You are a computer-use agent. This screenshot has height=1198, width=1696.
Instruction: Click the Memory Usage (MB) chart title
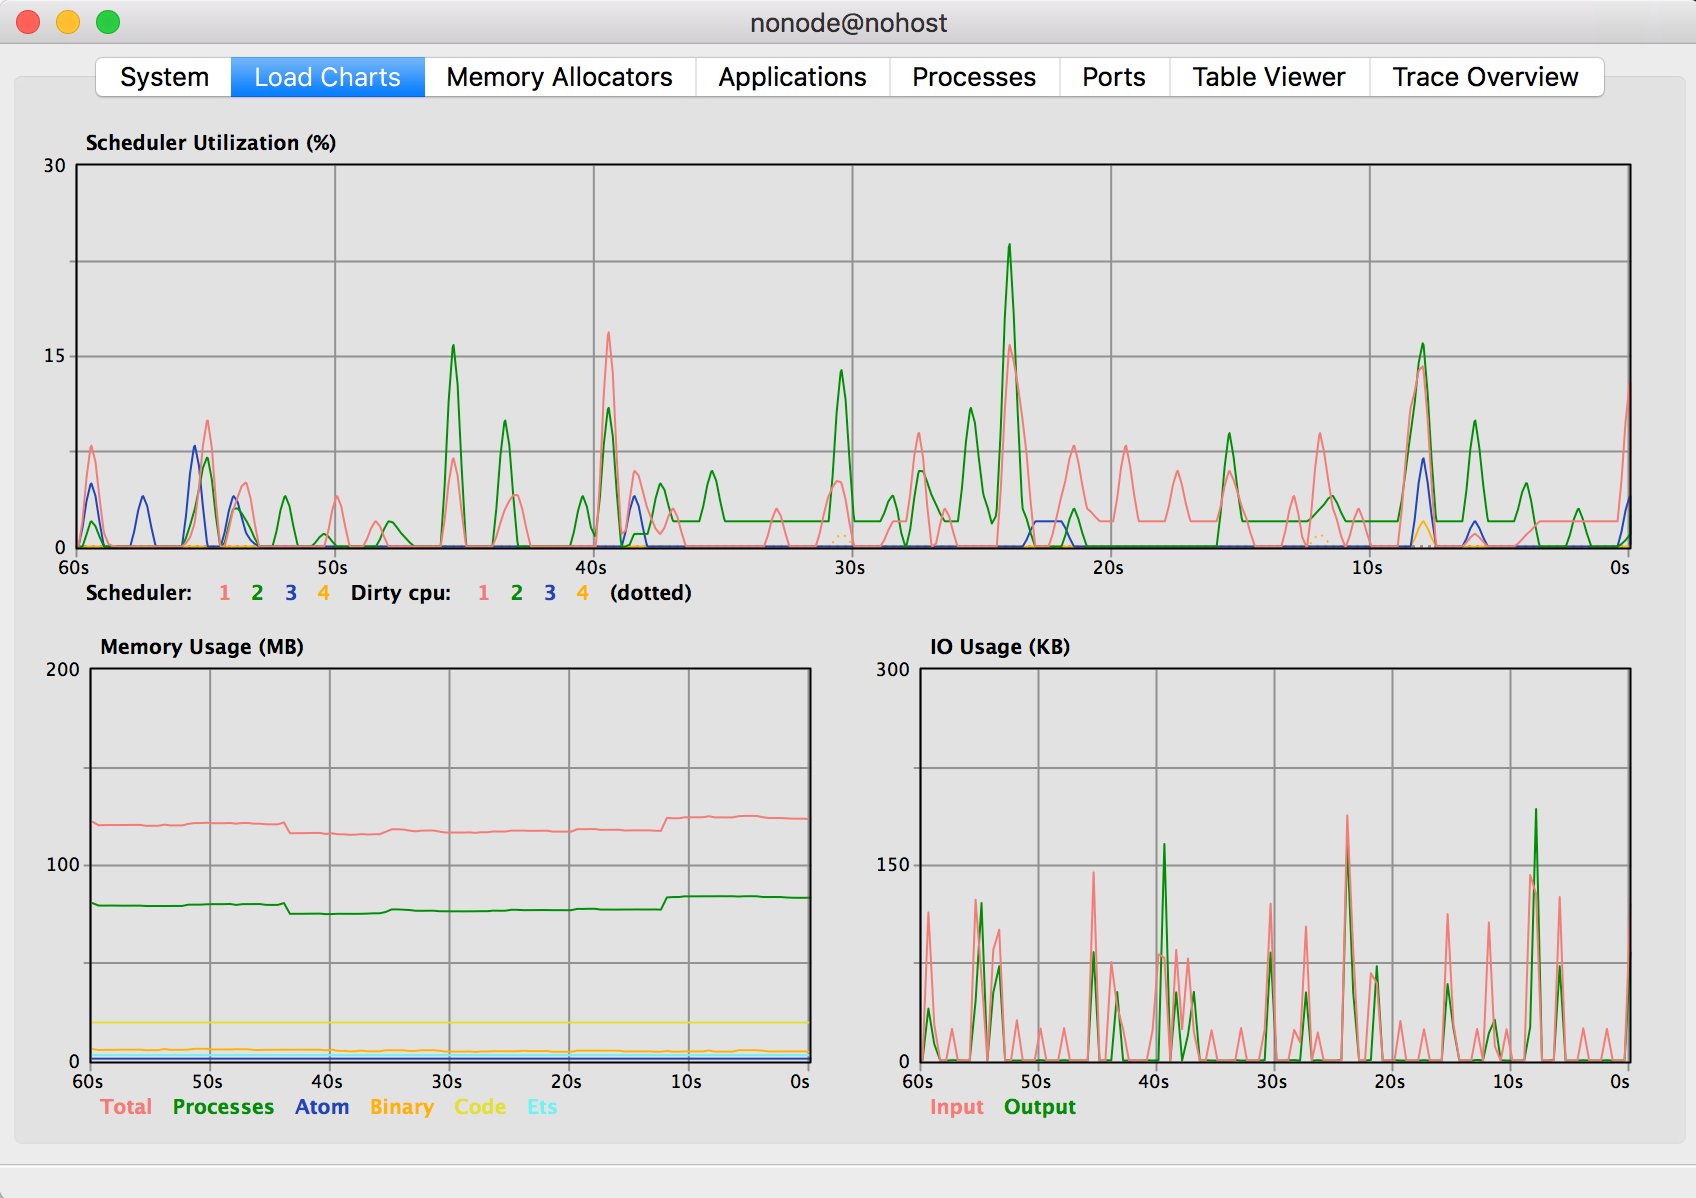202,647
